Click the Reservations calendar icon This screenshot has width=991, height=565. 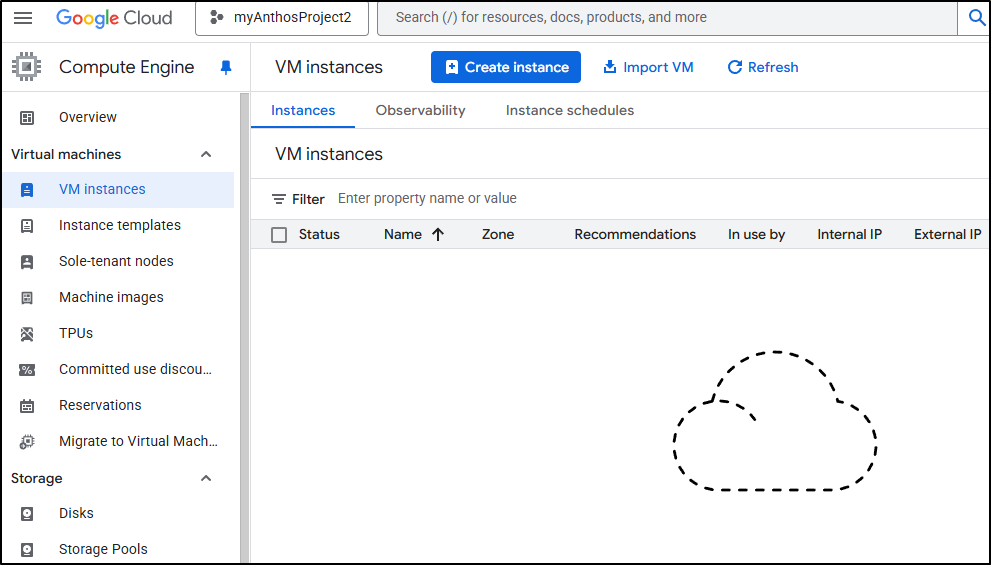[x=27, y=406]
